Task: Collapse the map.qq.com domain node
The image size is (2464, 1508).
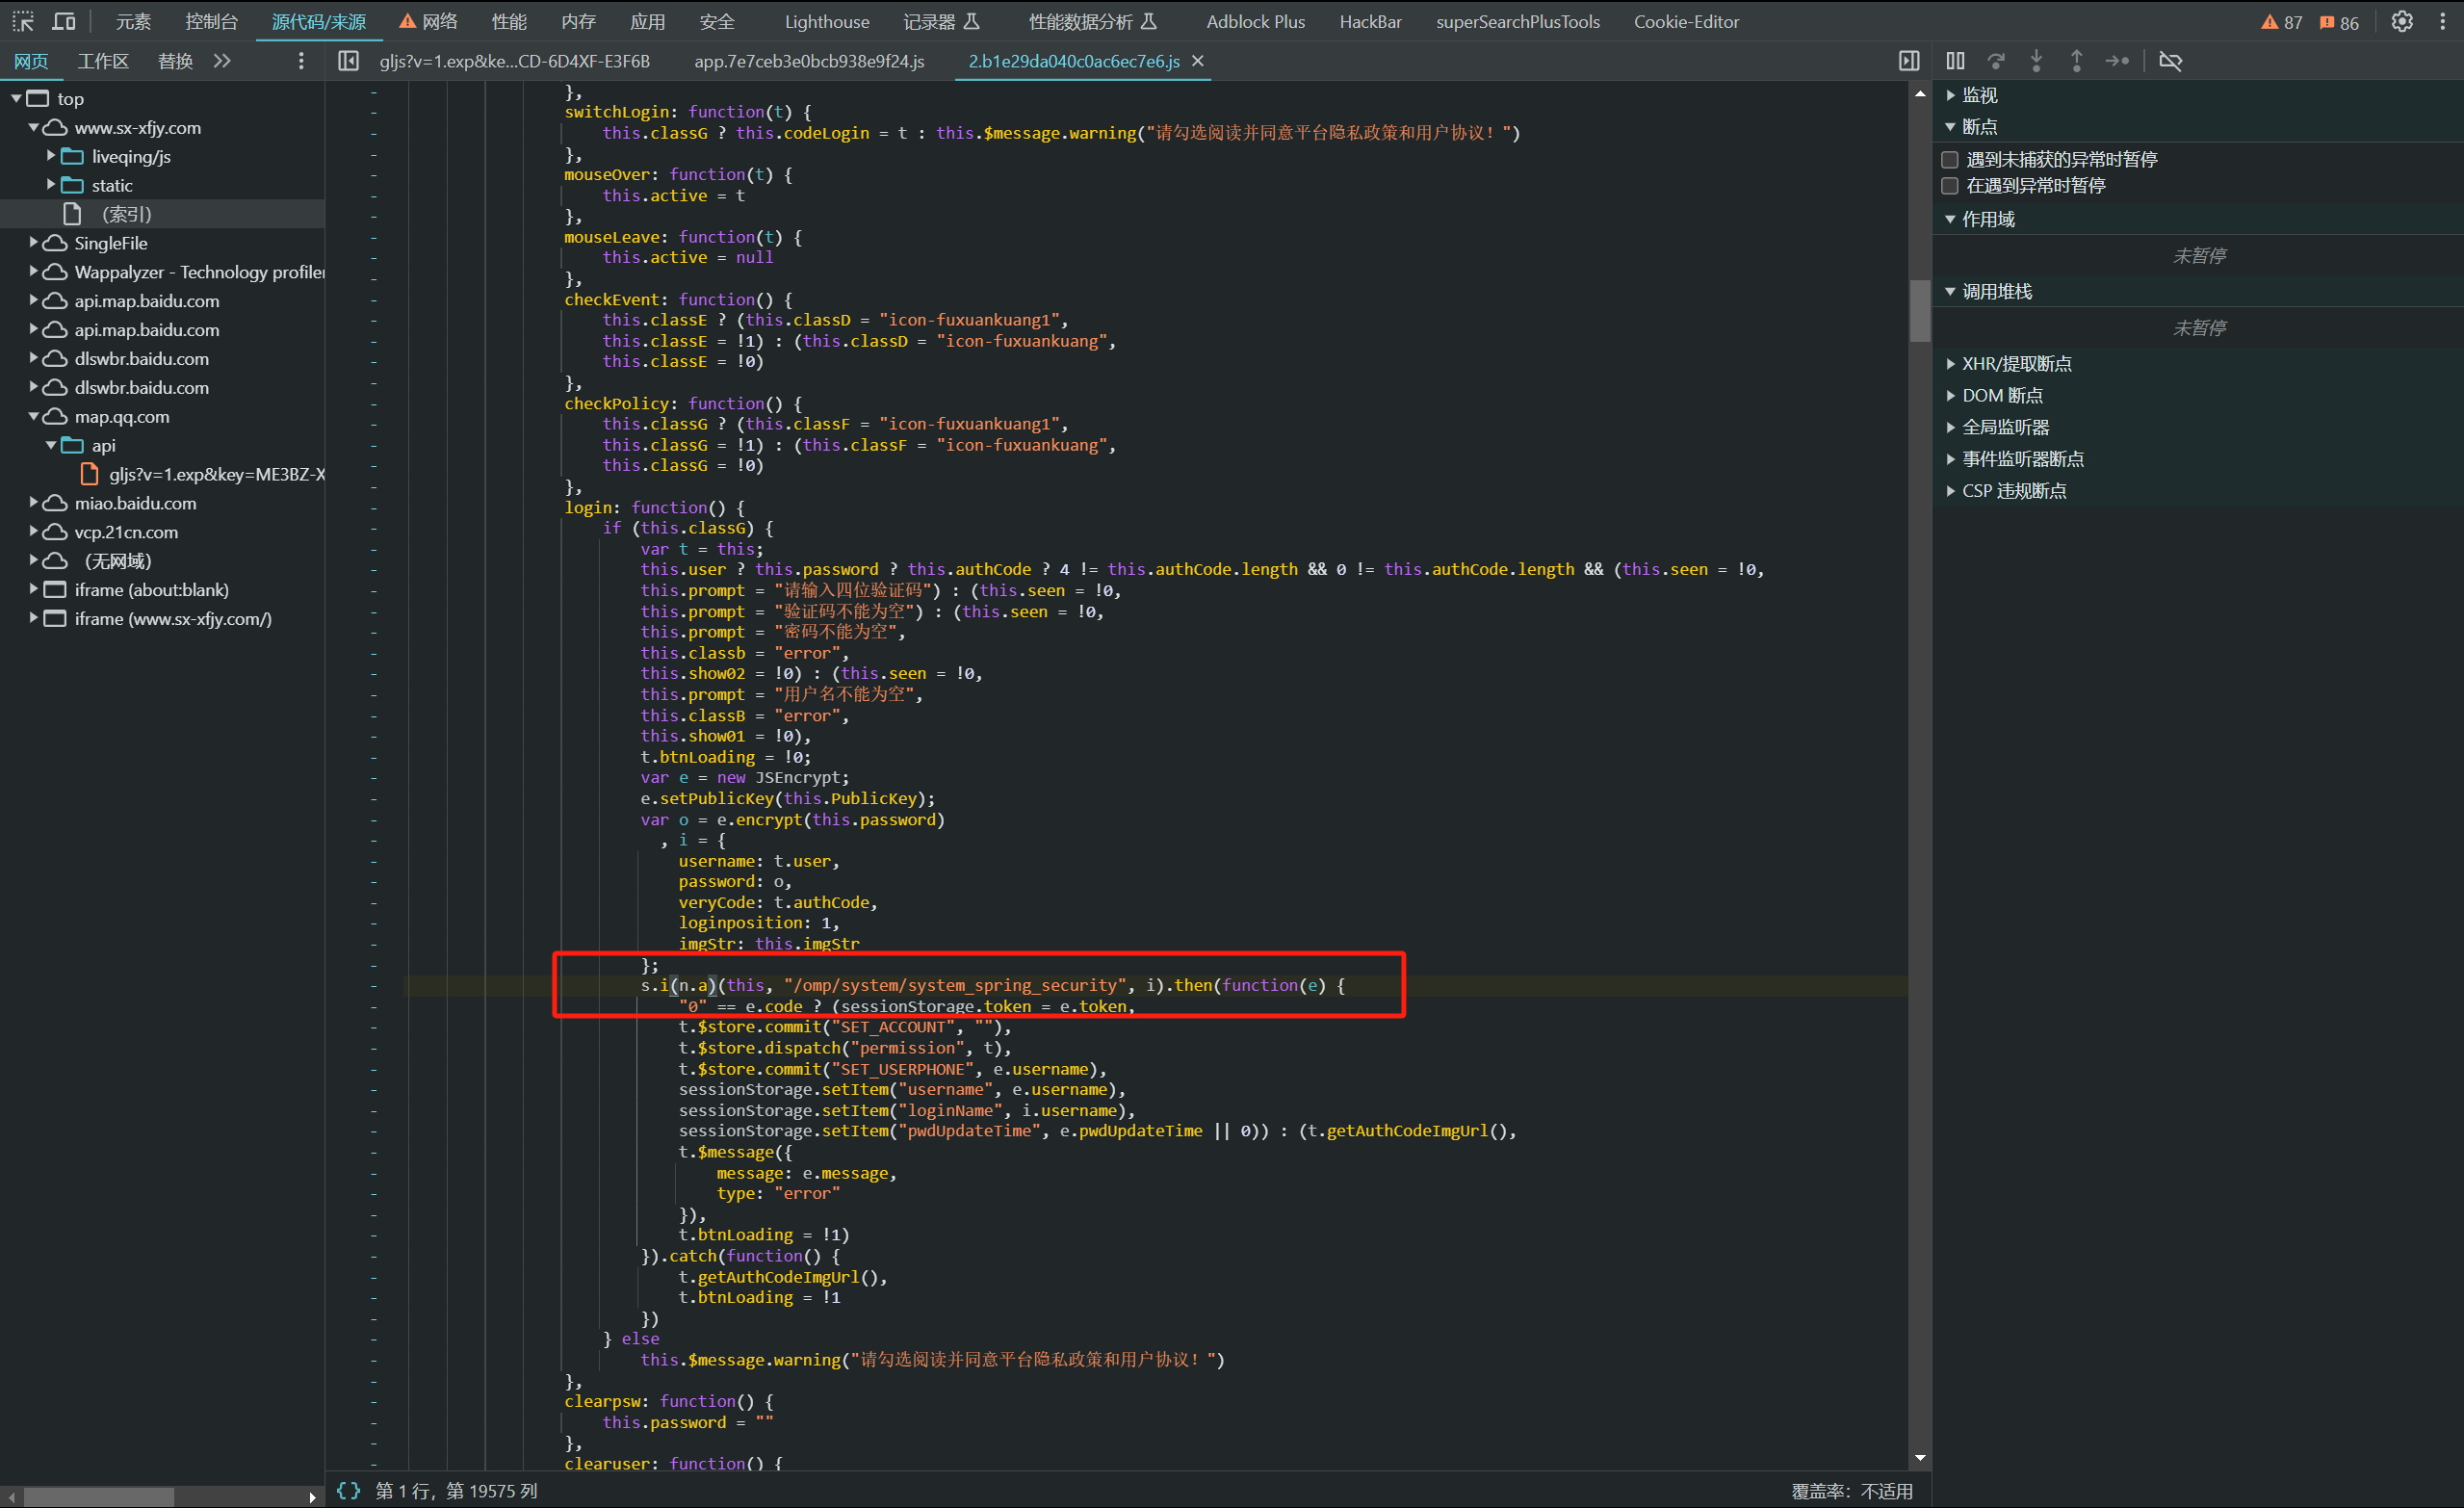Action: coord(34,416)
